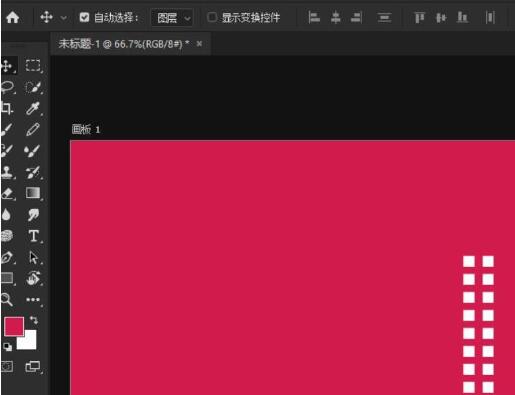Viewport: 515px width, 395px height.
Task: Select the Sponge tool
Action: click(x=7, y=236)
